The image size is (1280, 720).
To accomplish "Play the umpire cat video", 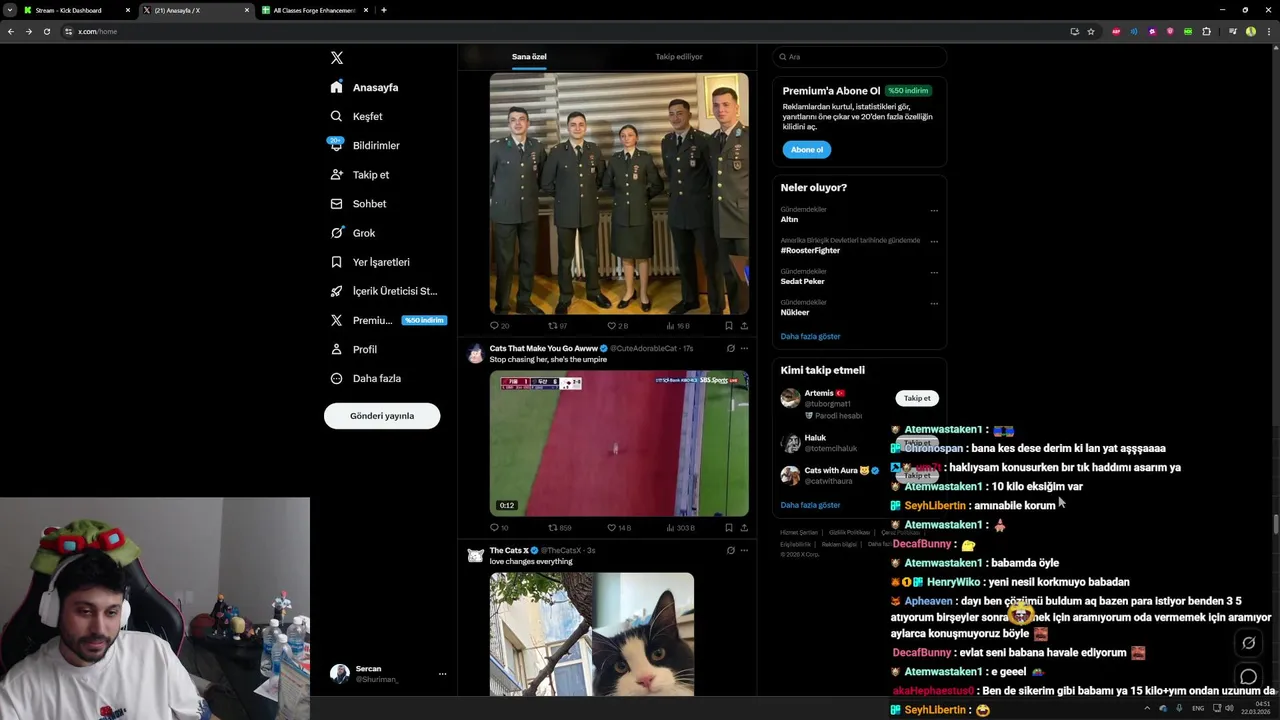I will (x=619, y=444).
